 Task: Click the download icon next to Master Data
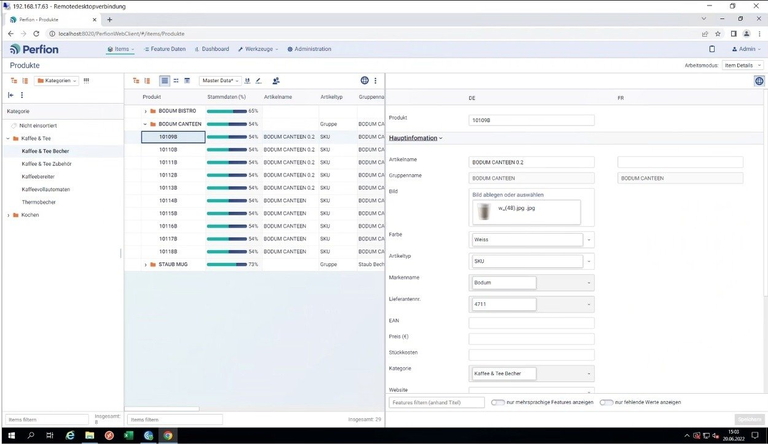click(x=247, y=81)
